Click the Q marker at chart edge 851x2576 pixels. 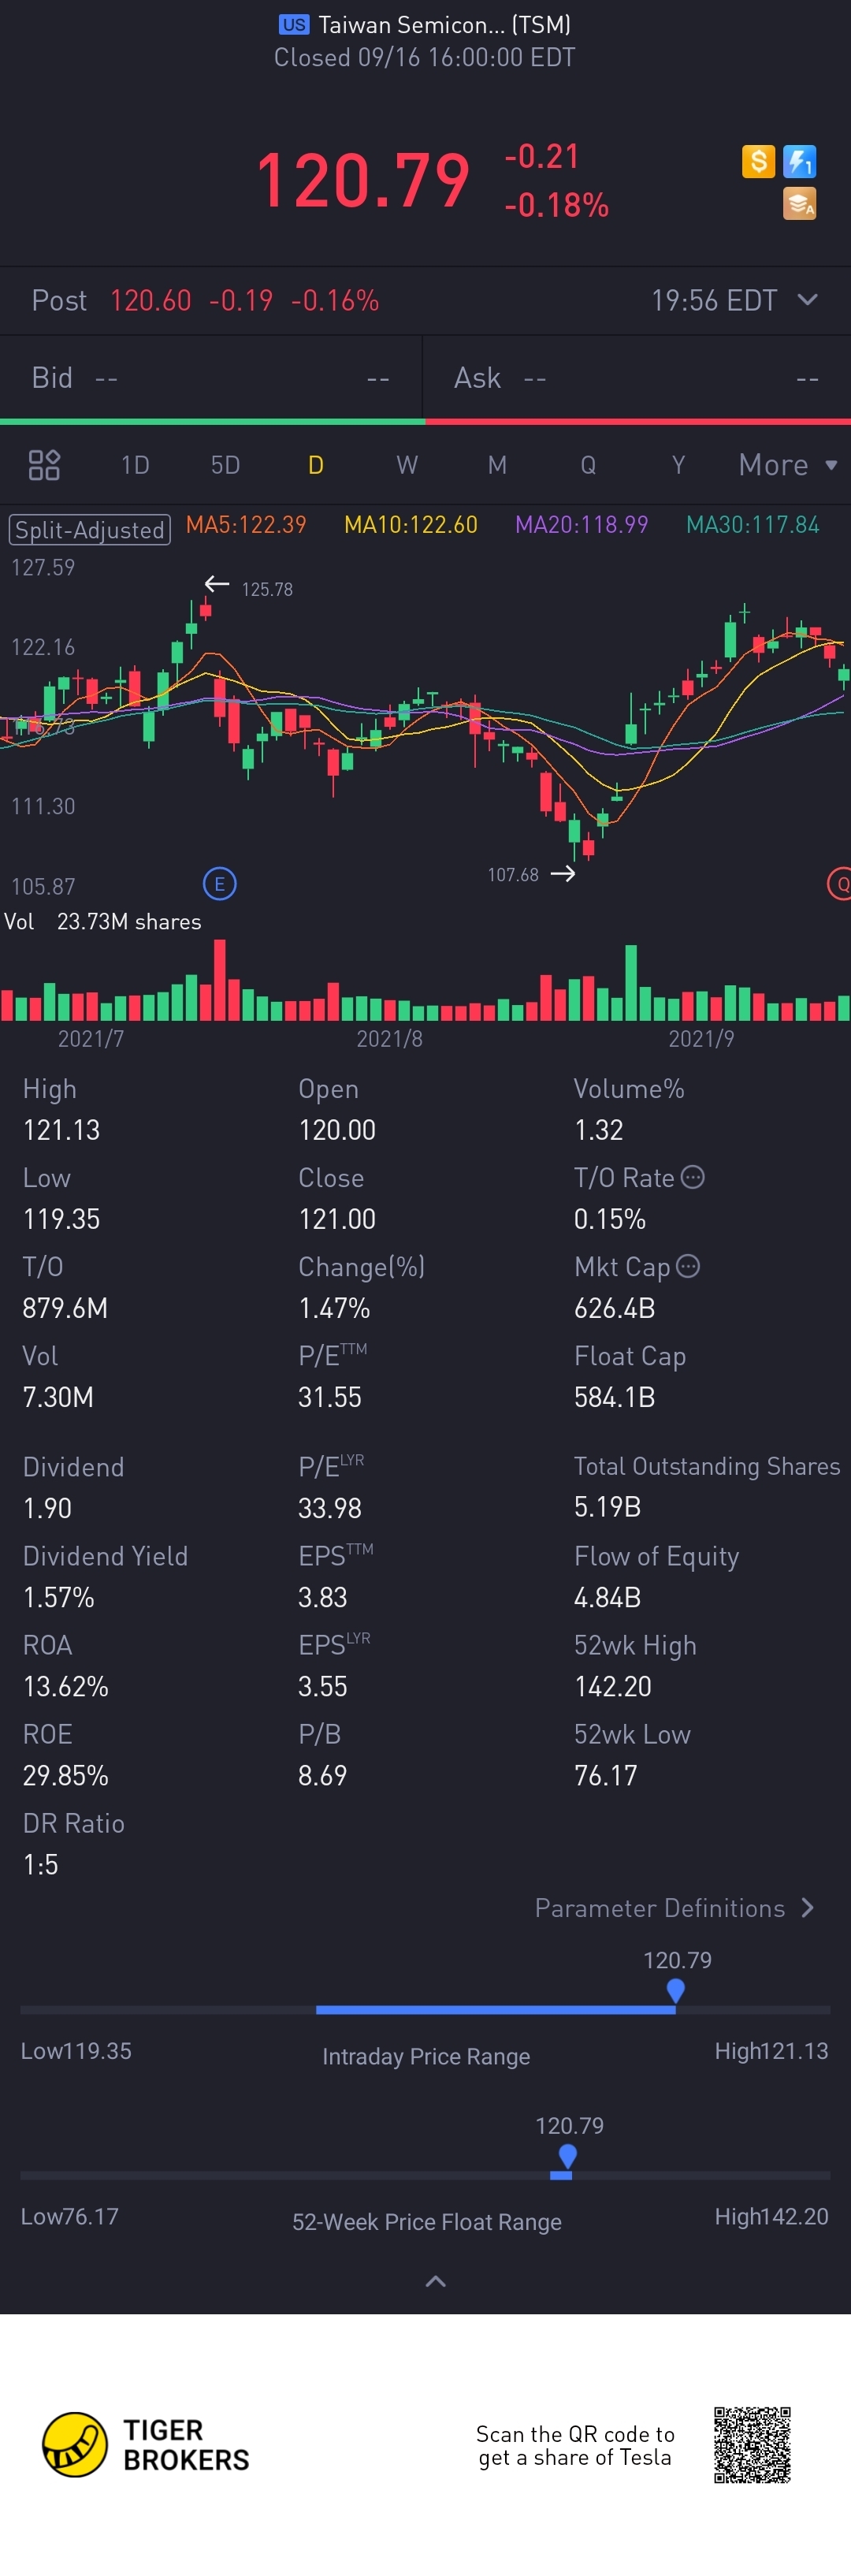(x=840, y=884)
